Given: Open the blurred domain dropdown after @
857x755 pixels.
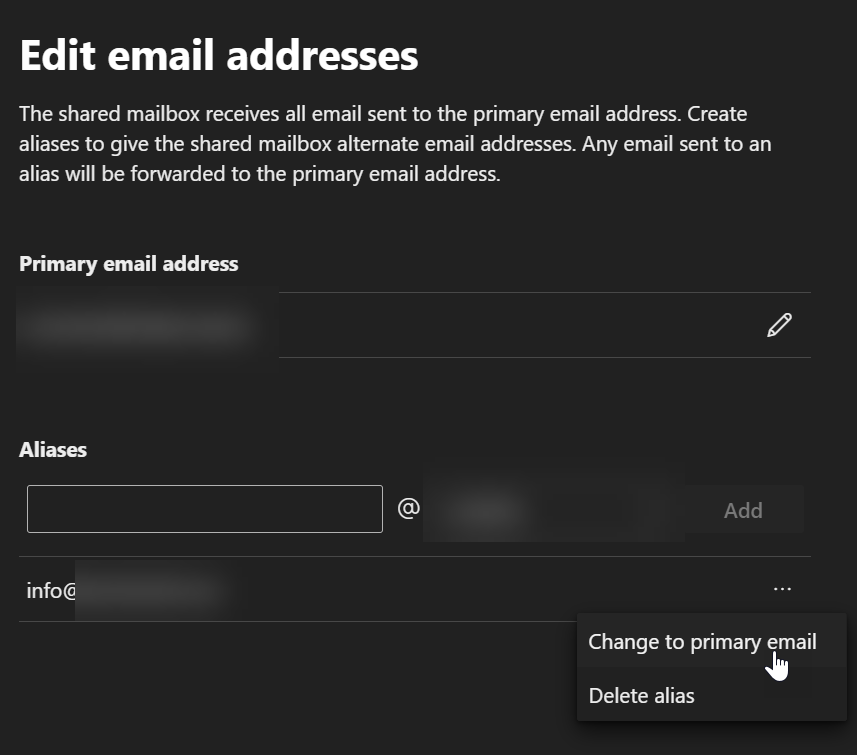Looking at the screenshot, I should coord(553,510).
